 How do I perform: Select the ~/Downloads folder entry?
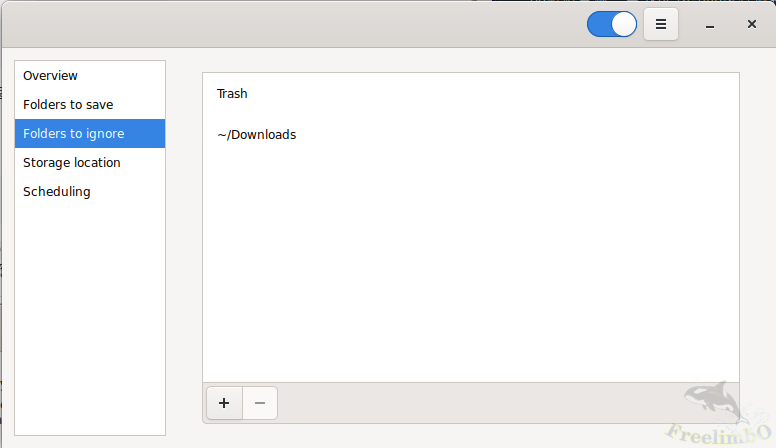pyautogui.click(x=257, y=134)
